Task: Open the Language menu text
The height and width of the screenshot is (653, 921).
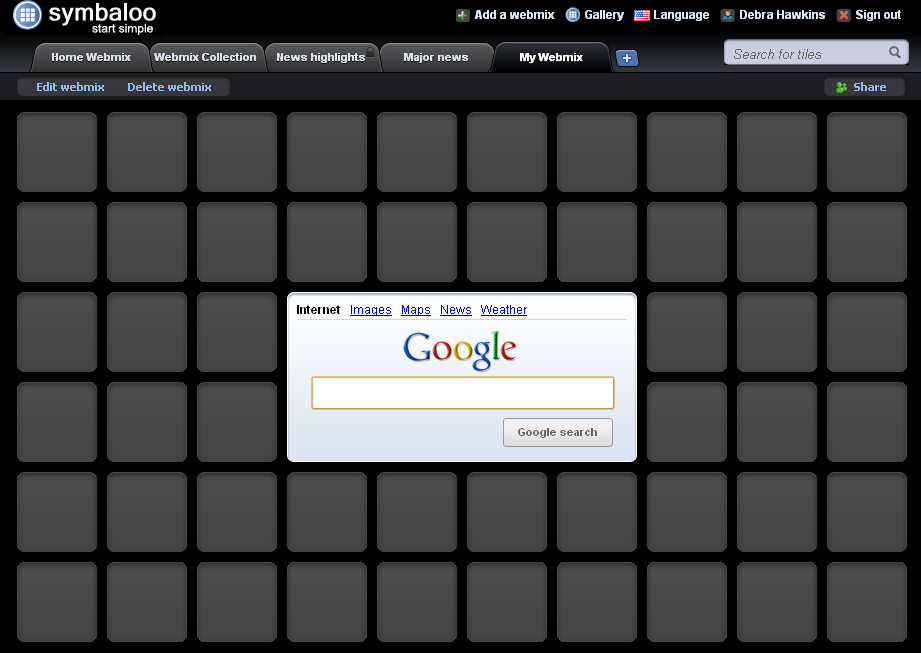Action: coord(681,15)
